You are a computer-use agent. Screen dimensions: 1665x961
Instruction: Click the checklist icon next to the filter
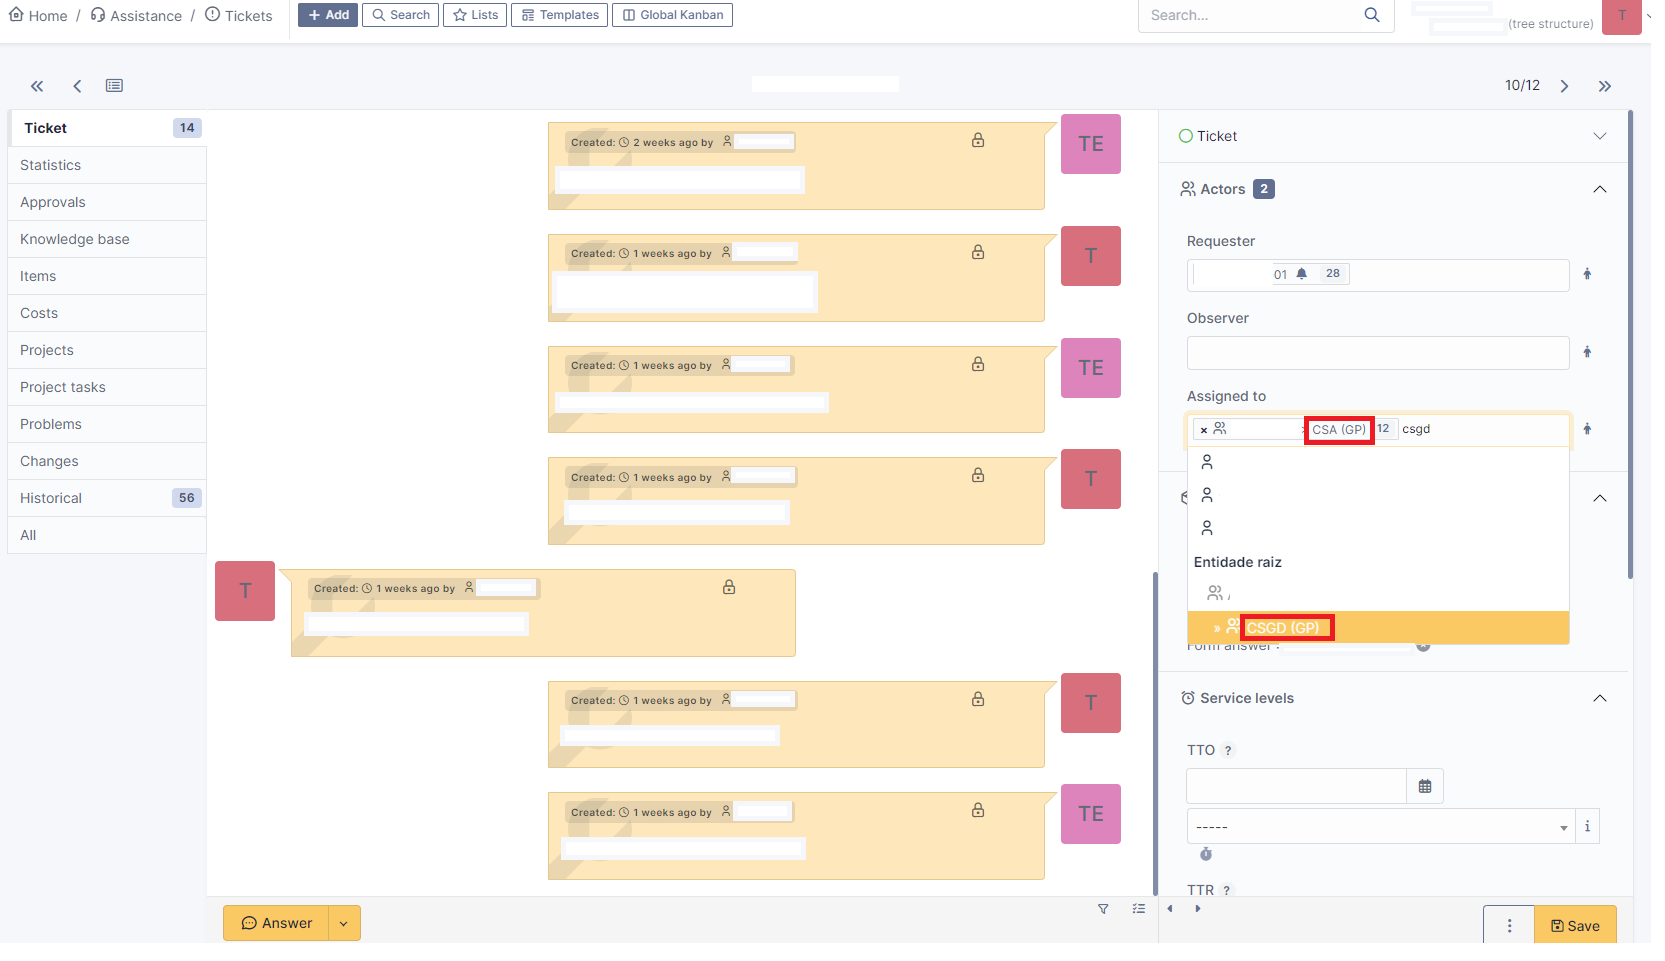point(1138,909)
